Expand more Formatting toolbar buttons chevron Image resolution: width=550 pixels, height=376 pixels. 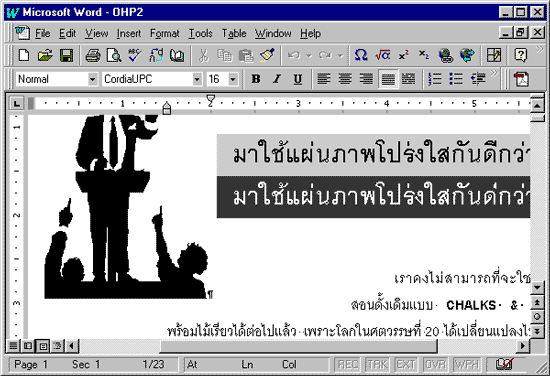click(x=494, y=73)
